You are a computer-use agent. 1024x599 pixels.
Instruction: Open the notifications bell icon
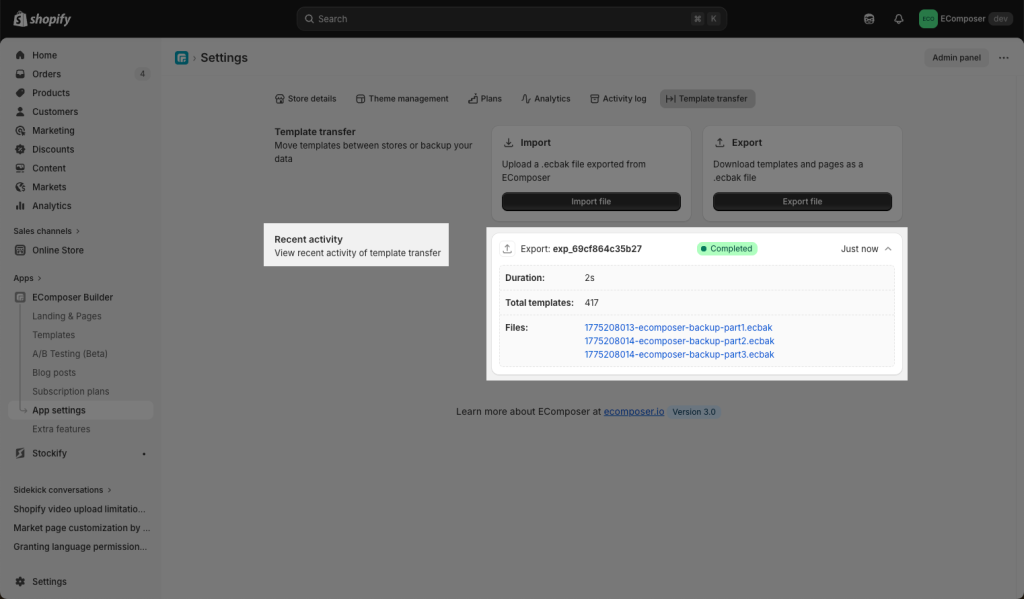click(x=898, y=19)
